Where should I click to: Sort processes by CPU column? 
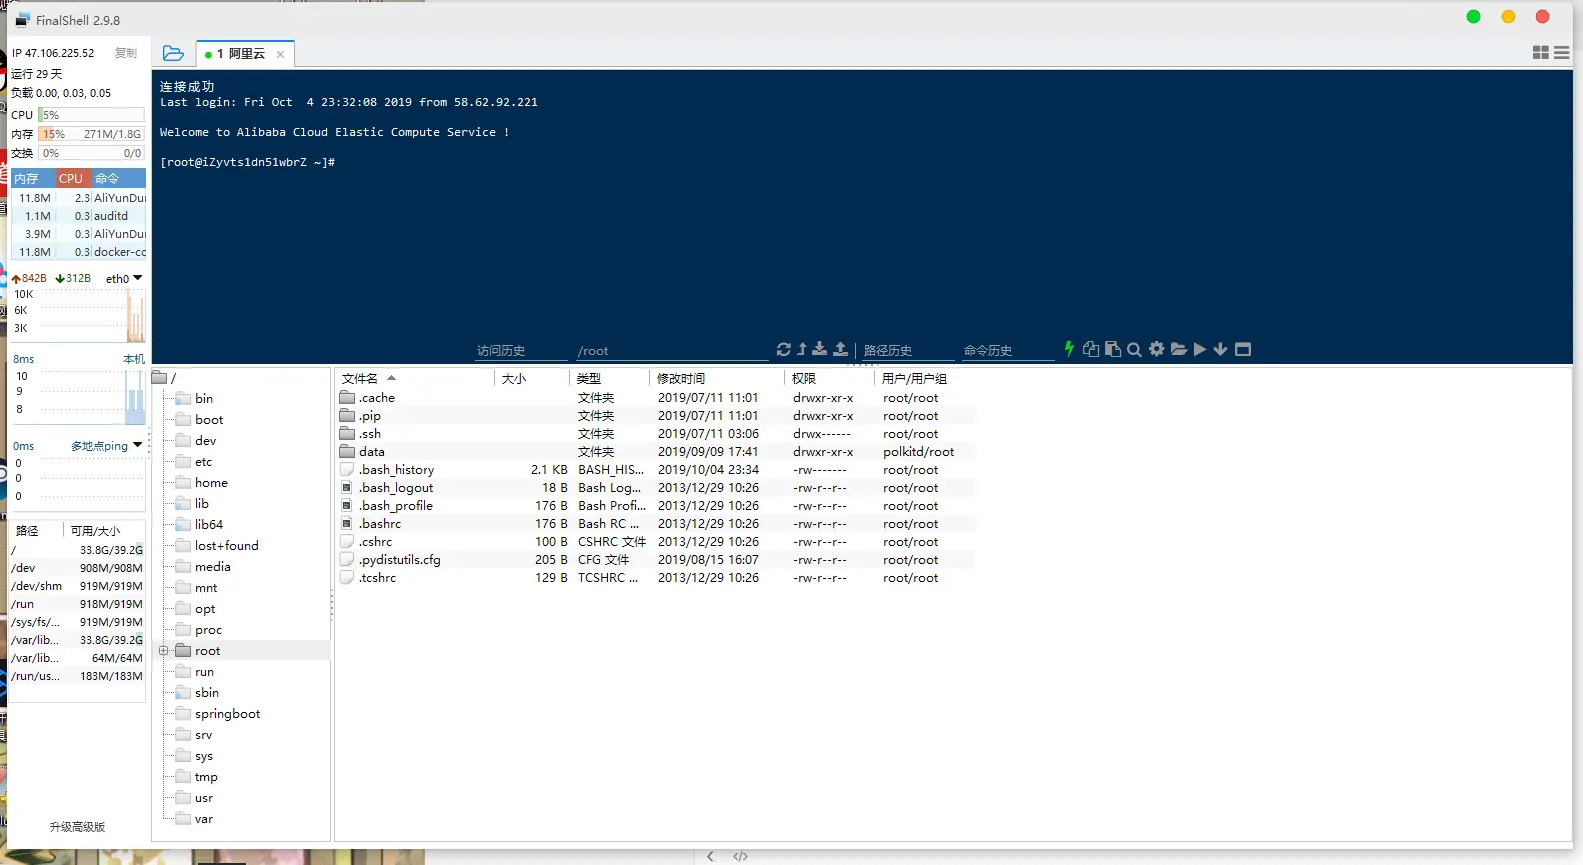click(x=73, y=178)
